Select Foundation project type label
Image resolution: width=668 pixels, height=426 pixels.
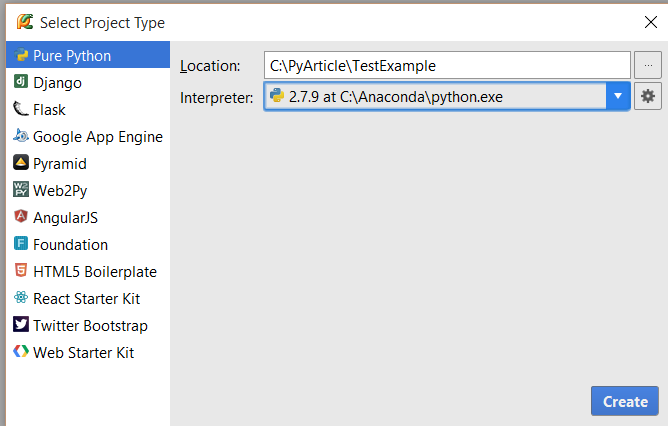pos(71,245)
